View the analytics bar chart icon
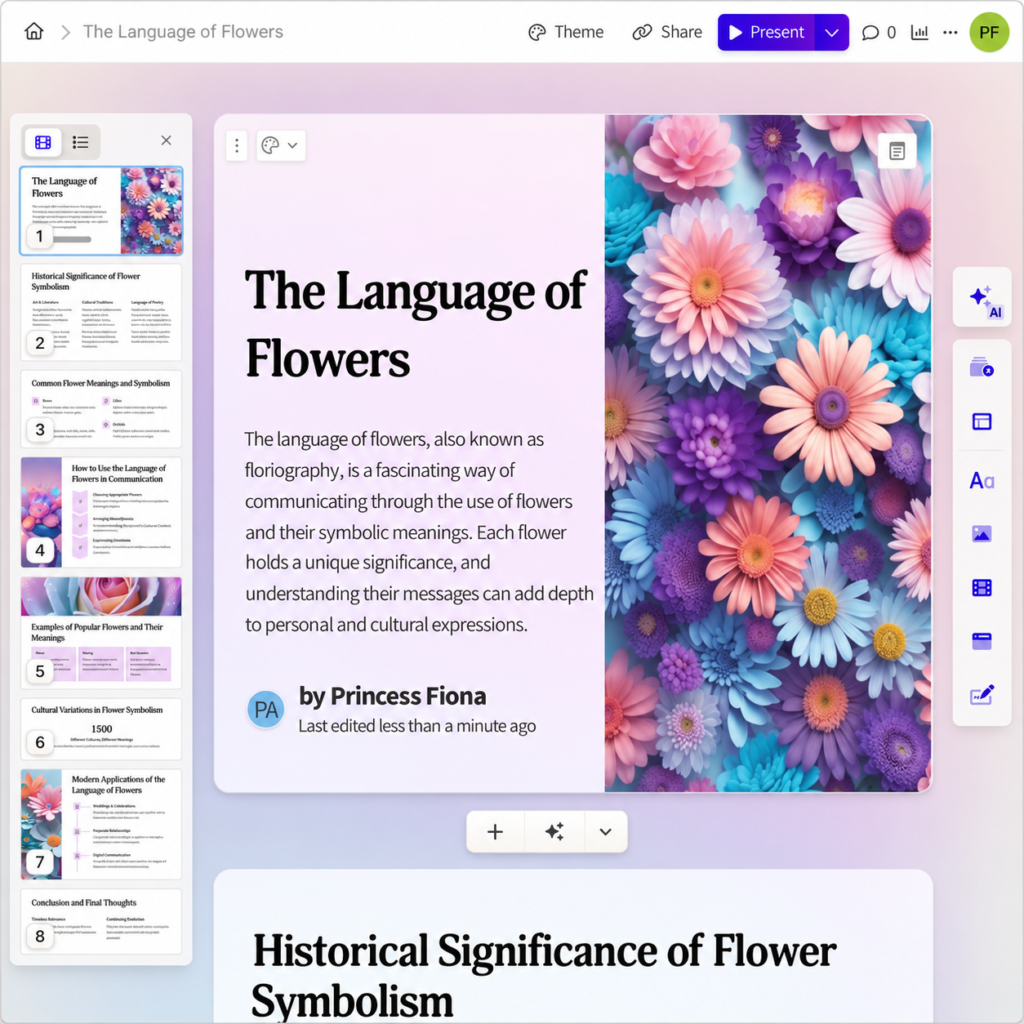Screen dimensions: 1024x1024 click(920, 32)
